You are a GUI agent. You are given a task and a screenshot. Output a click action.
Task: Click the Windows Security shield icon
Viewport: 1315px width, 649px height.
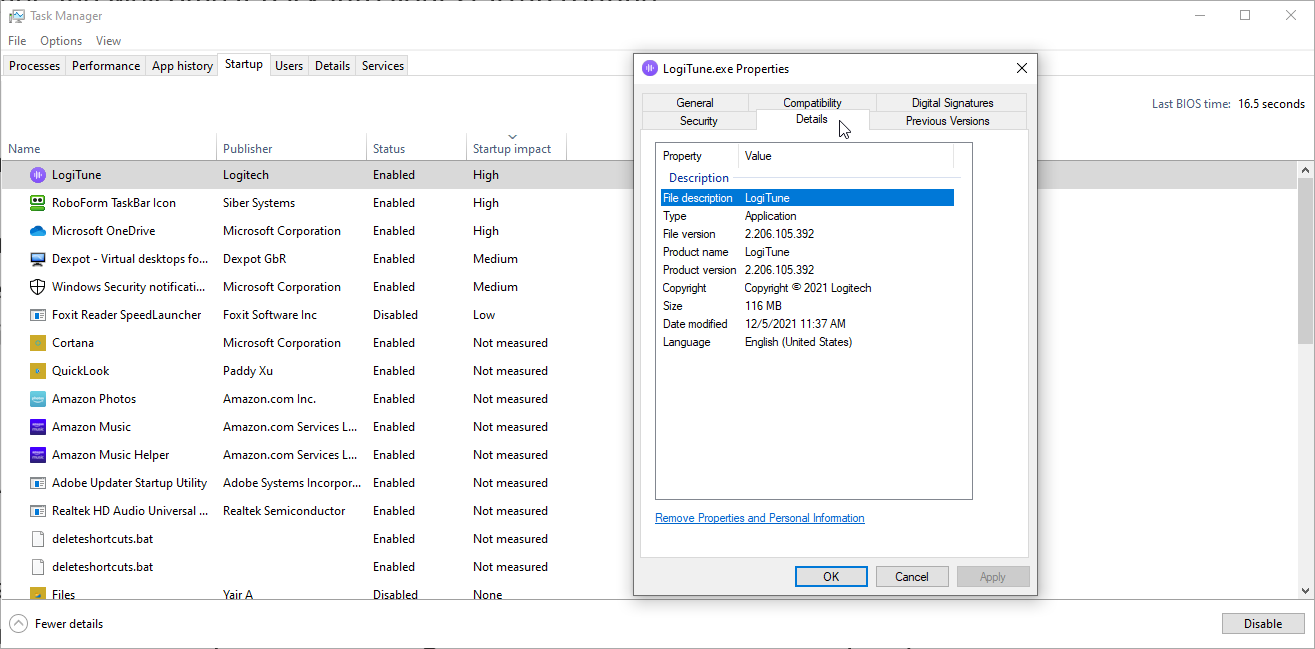[38, 287]
